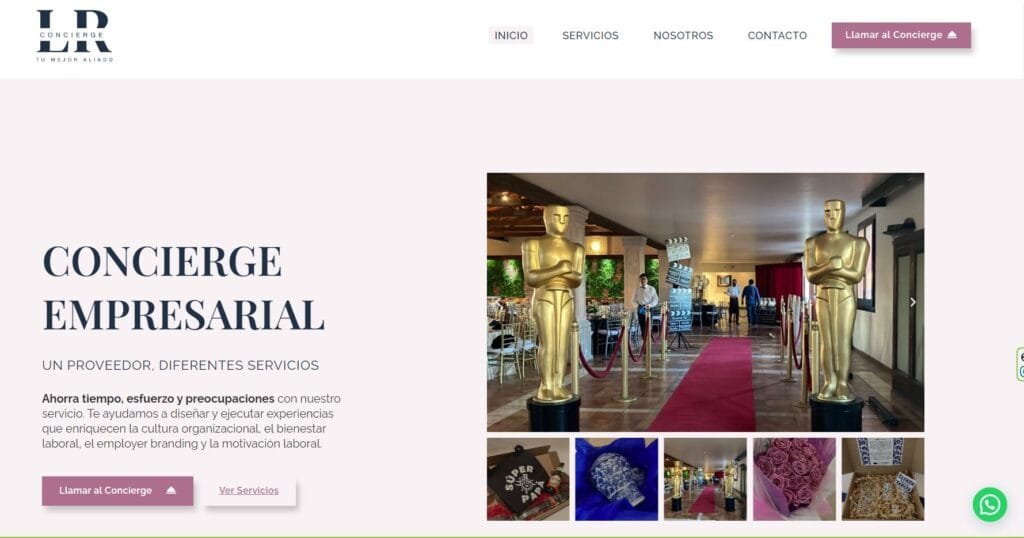Select the pink roses bouquet thumbnail

[794, 479]
